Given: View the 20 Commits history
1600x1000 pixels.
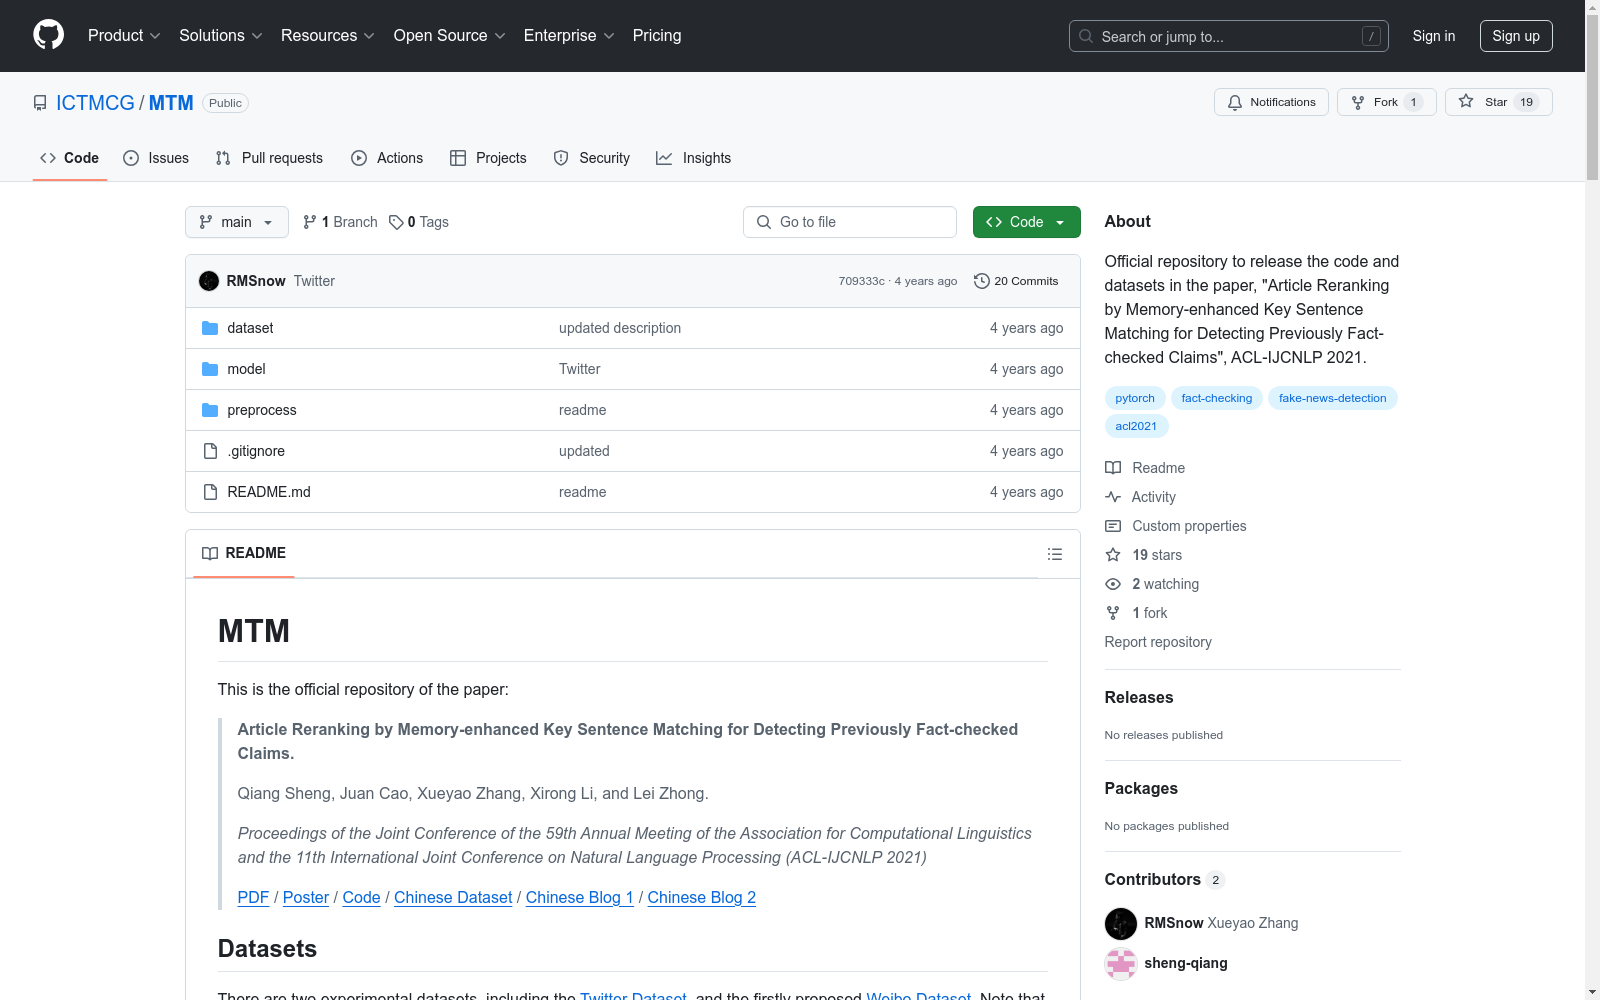Looking at the screenshot, I should click(1016, 281).
